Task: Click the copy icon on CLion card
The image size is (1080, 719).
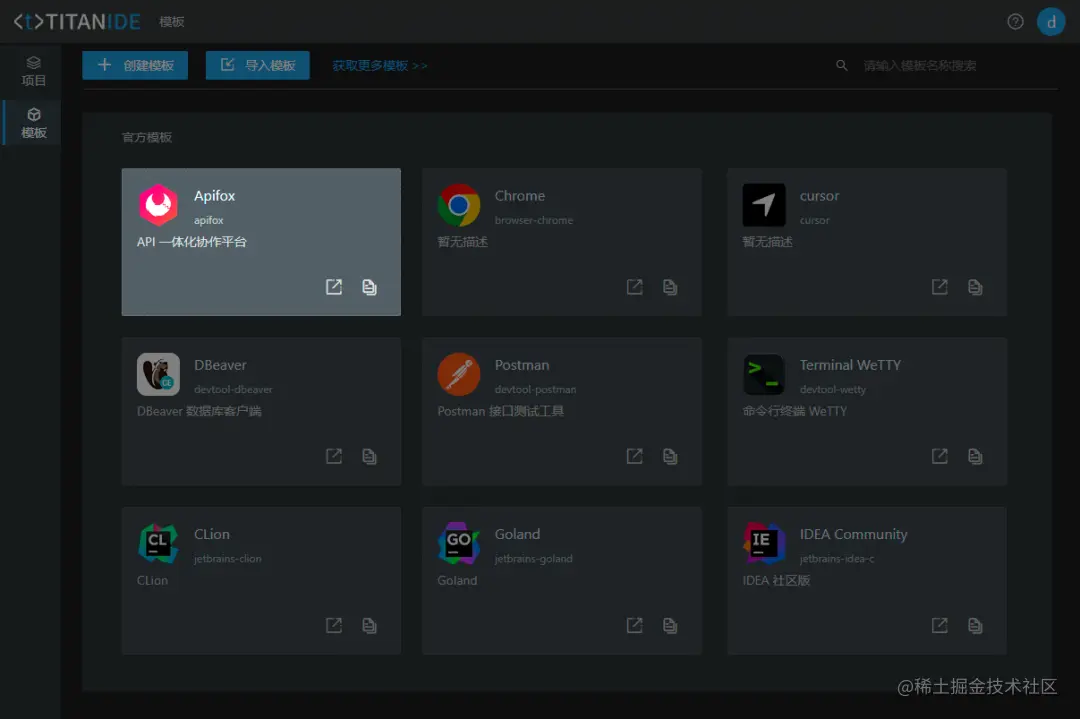Action: (x=369, y=625)
